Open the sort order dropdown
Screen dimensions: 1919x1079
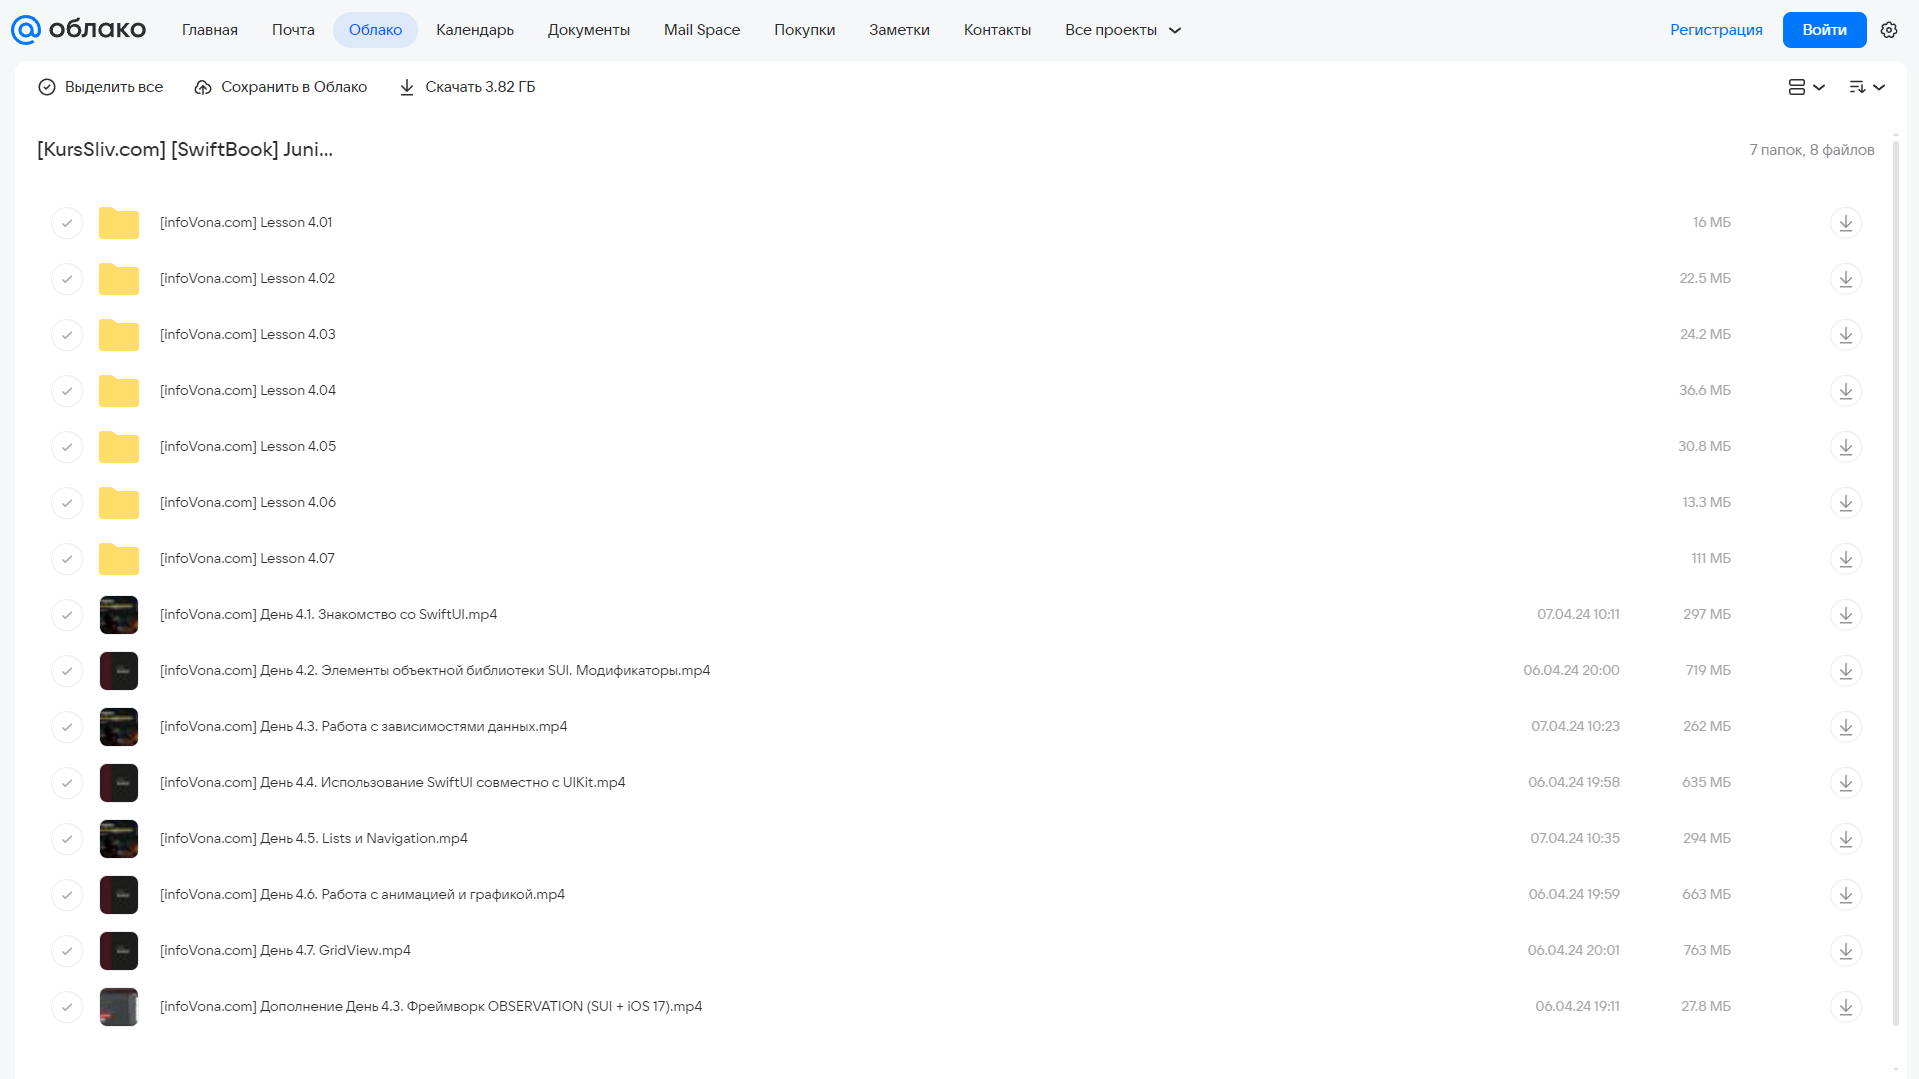pos(1866,87)
